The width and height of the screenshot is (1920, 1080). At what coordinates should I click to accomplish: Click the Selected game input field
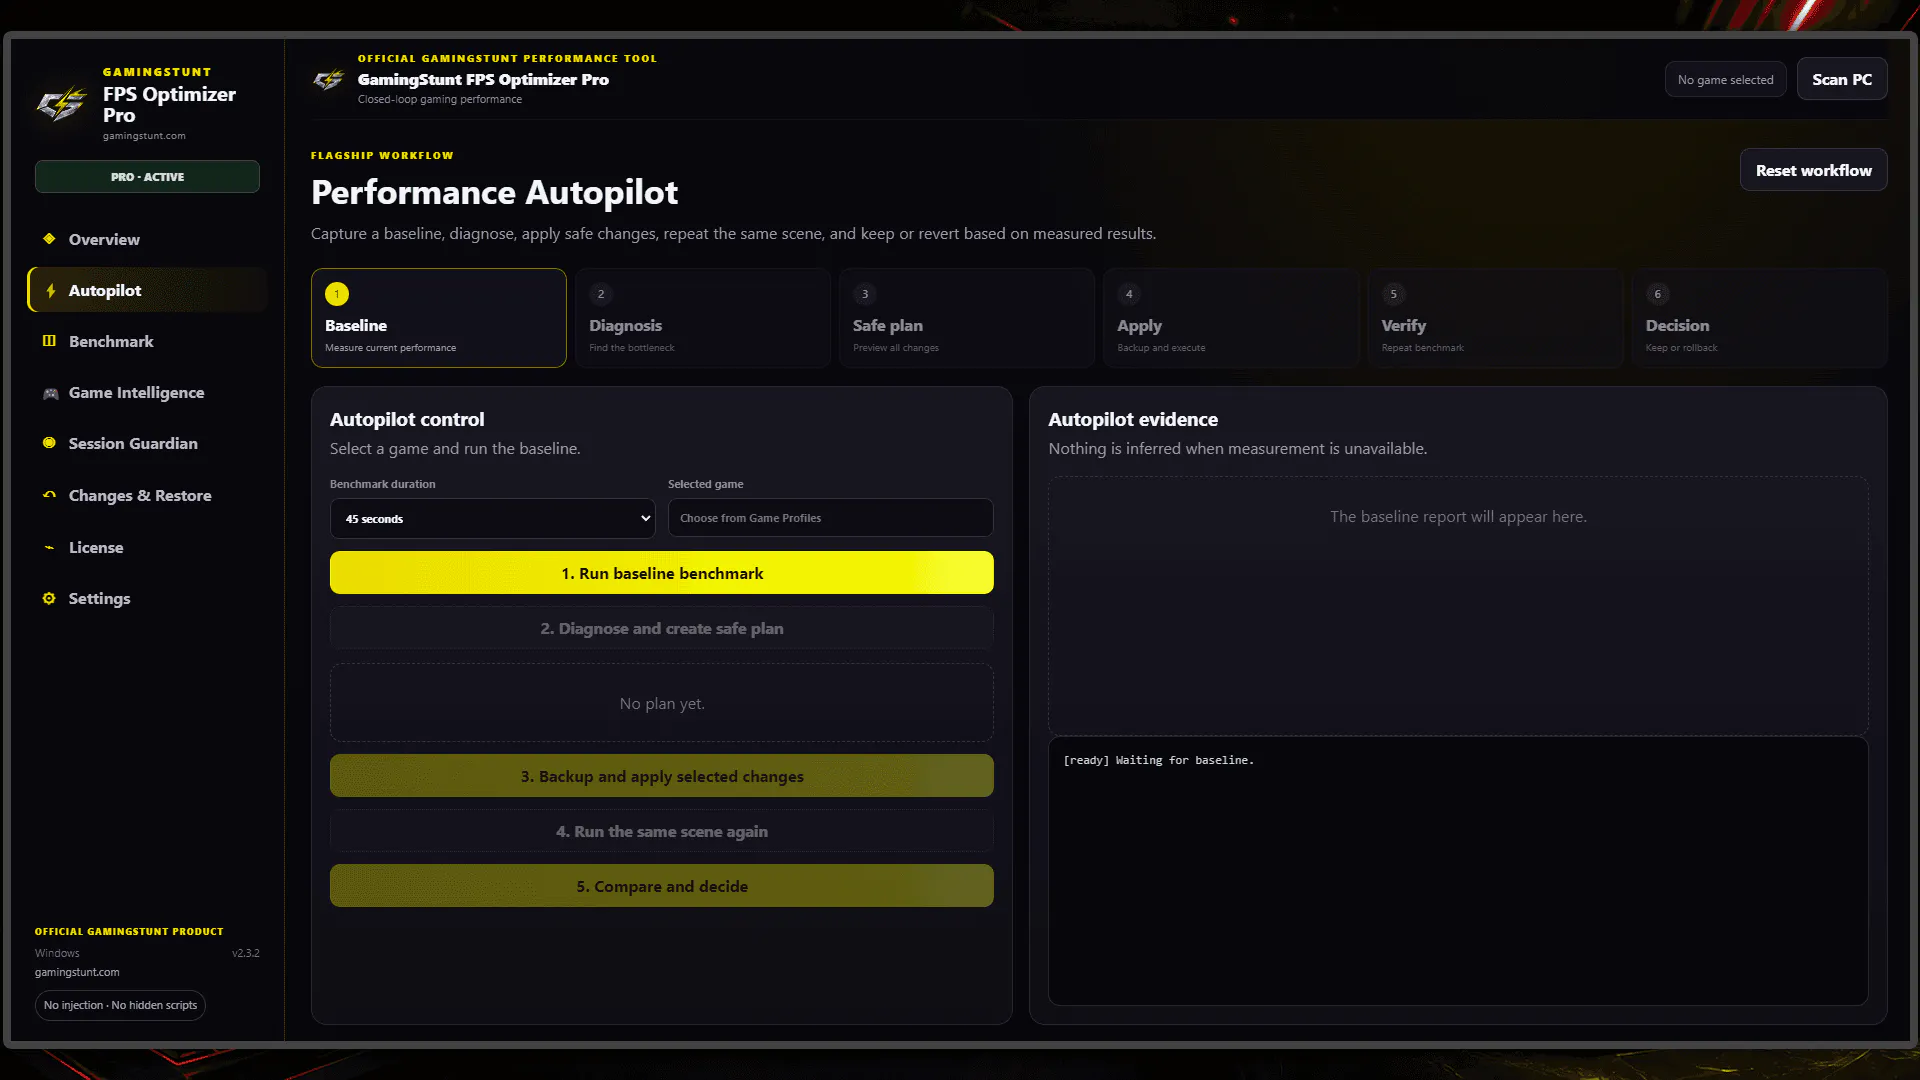click(830, 518)
